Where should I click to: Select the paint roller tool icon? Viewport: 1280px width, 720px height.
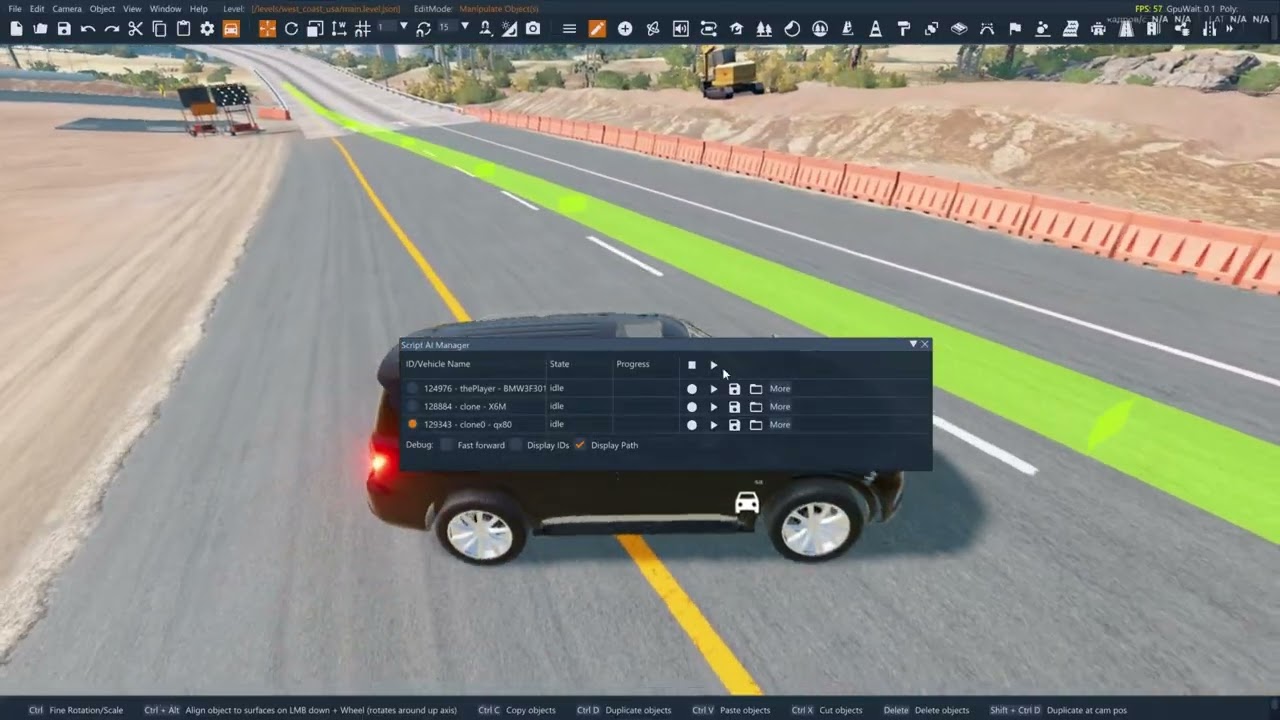click(903, 29)
